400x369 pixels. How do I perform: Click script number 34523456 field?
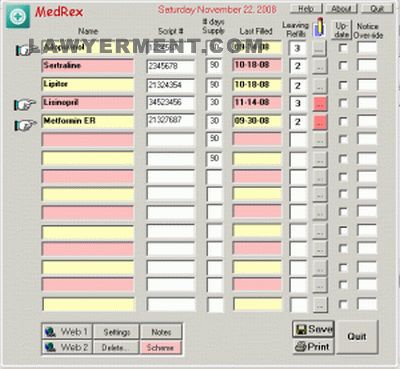click(x=171, y=103)
